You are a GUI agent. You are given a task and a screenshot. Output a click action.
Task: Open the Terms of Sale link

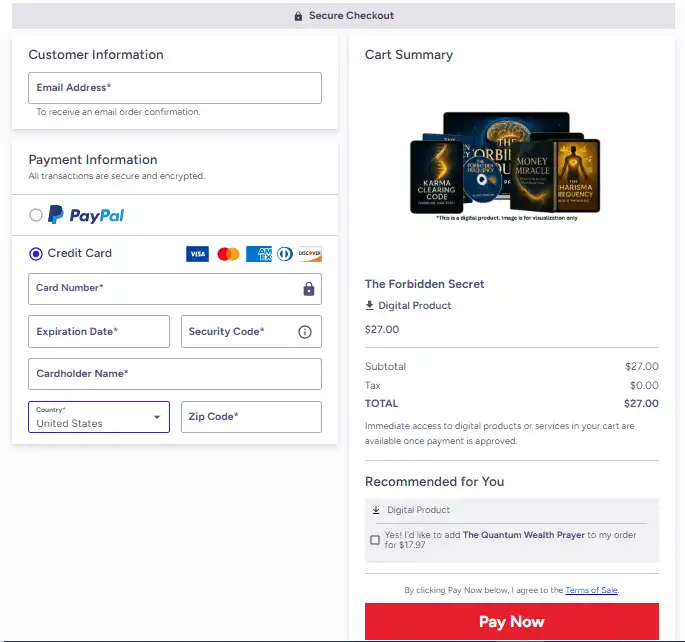click(591, 590)
